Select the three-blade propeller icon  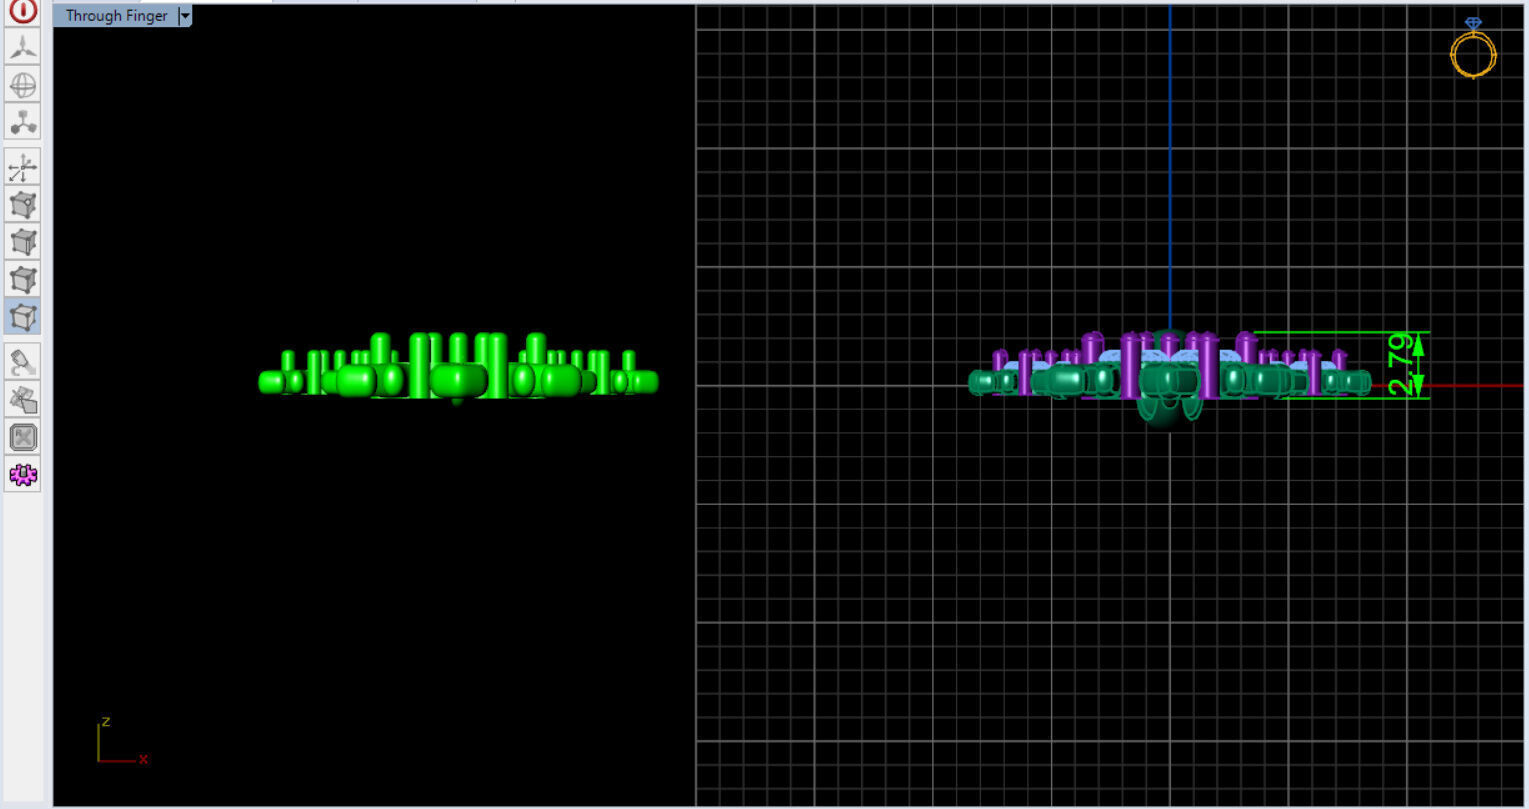tap(23, 47)
